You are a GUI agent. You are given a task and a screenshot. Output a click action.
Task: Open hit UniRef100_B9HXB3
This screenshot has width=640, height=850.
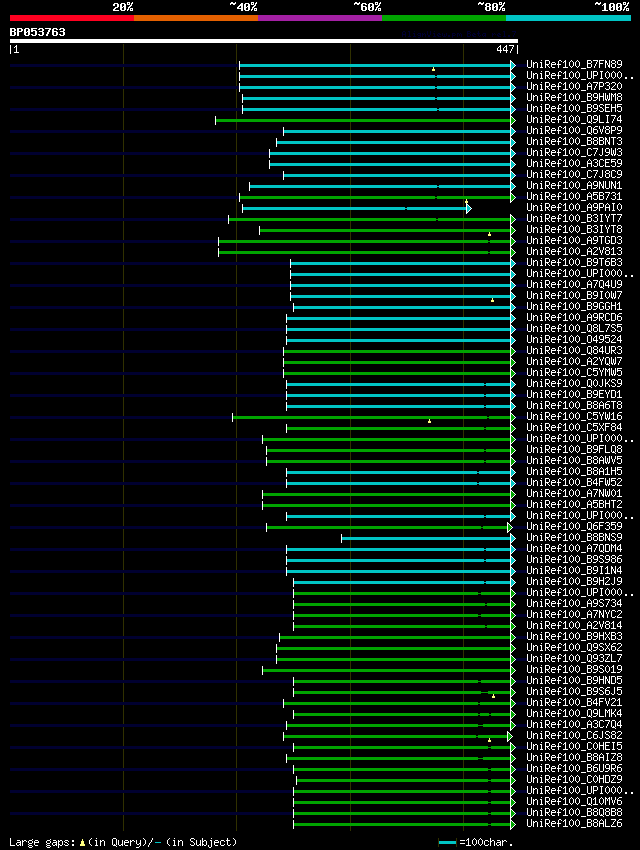click(574, 636)
